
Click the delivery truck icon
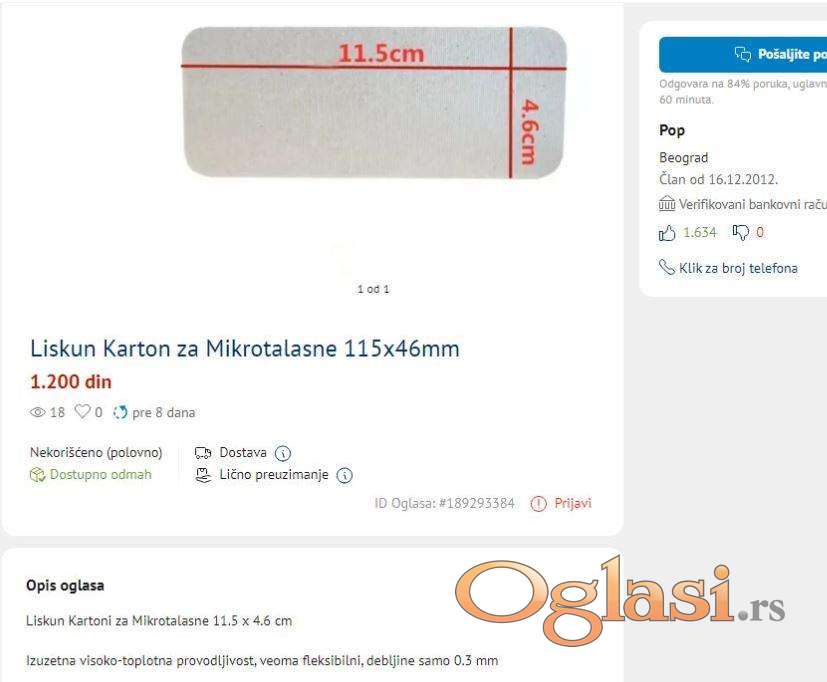pyautogui.click(x=203, y=453)
